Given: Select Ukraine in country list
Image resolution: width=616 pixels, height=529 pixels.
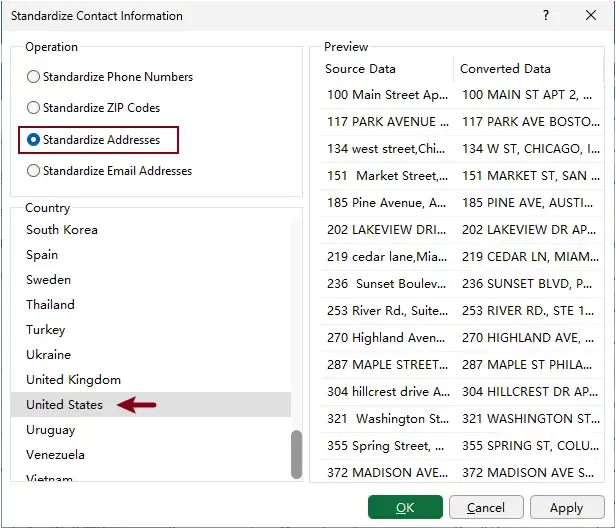Looking at the screenshot, I should tap(151, 355).
